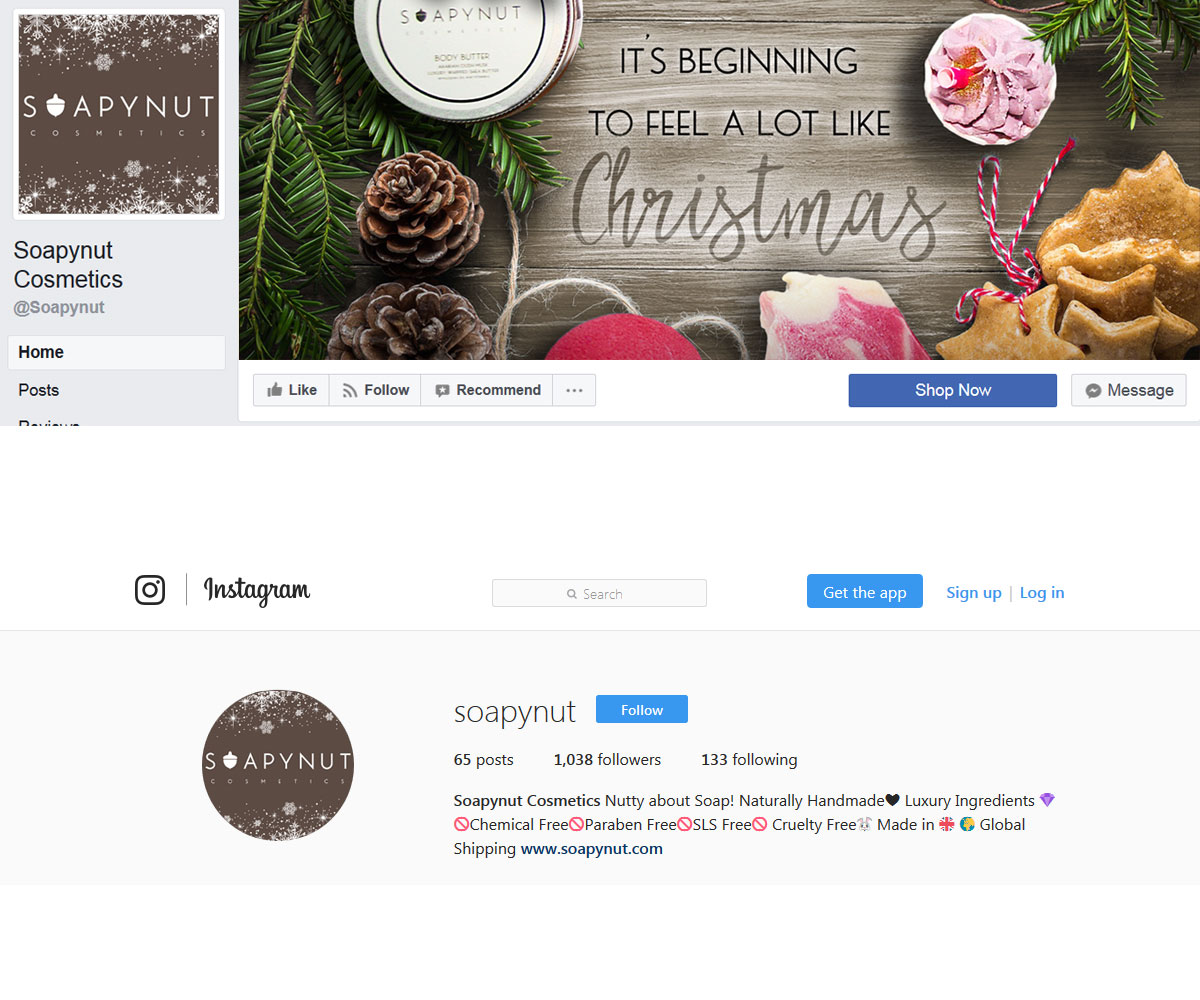Click the Recommend speech bubble icon
Image resolution: width=1200 pixels, height=1000 pixels.
coord(442,391)
